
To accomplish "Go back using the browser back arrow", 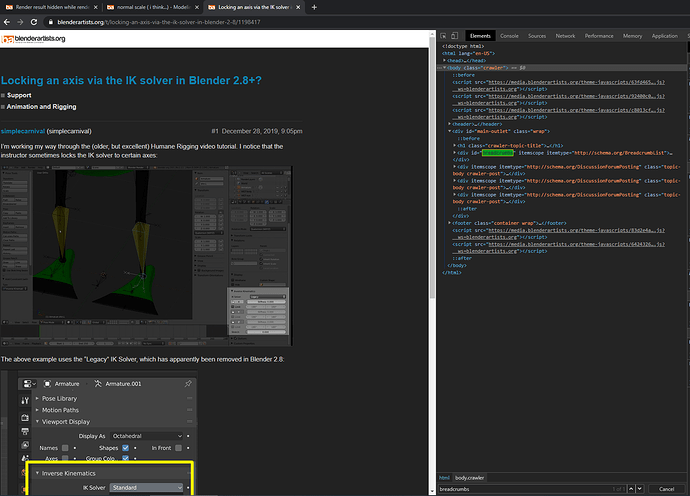I will tap(7, 22).
